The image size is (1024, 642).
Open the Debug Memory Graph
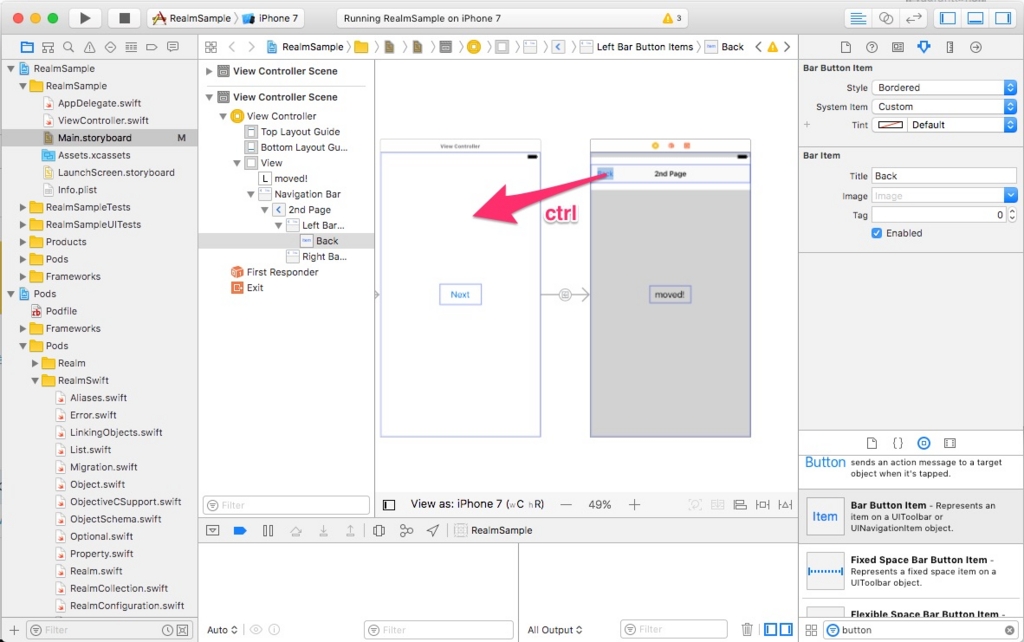tap(406, 530)
